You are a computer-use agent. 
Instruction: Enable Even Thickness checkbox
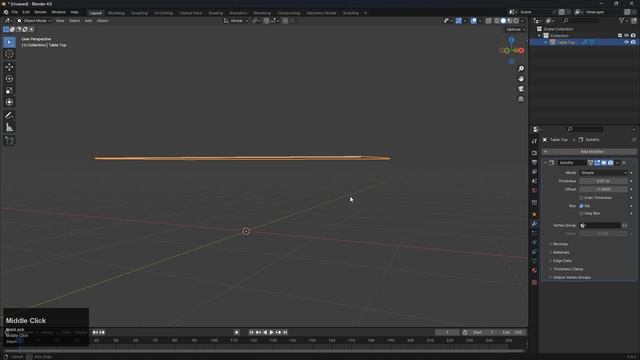581,198
